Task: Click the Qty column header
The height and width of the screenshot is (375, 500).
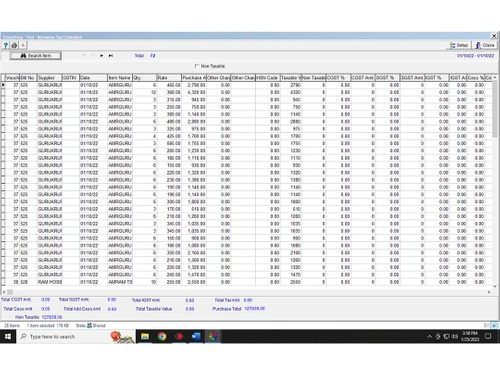Action: coord(144,78)
